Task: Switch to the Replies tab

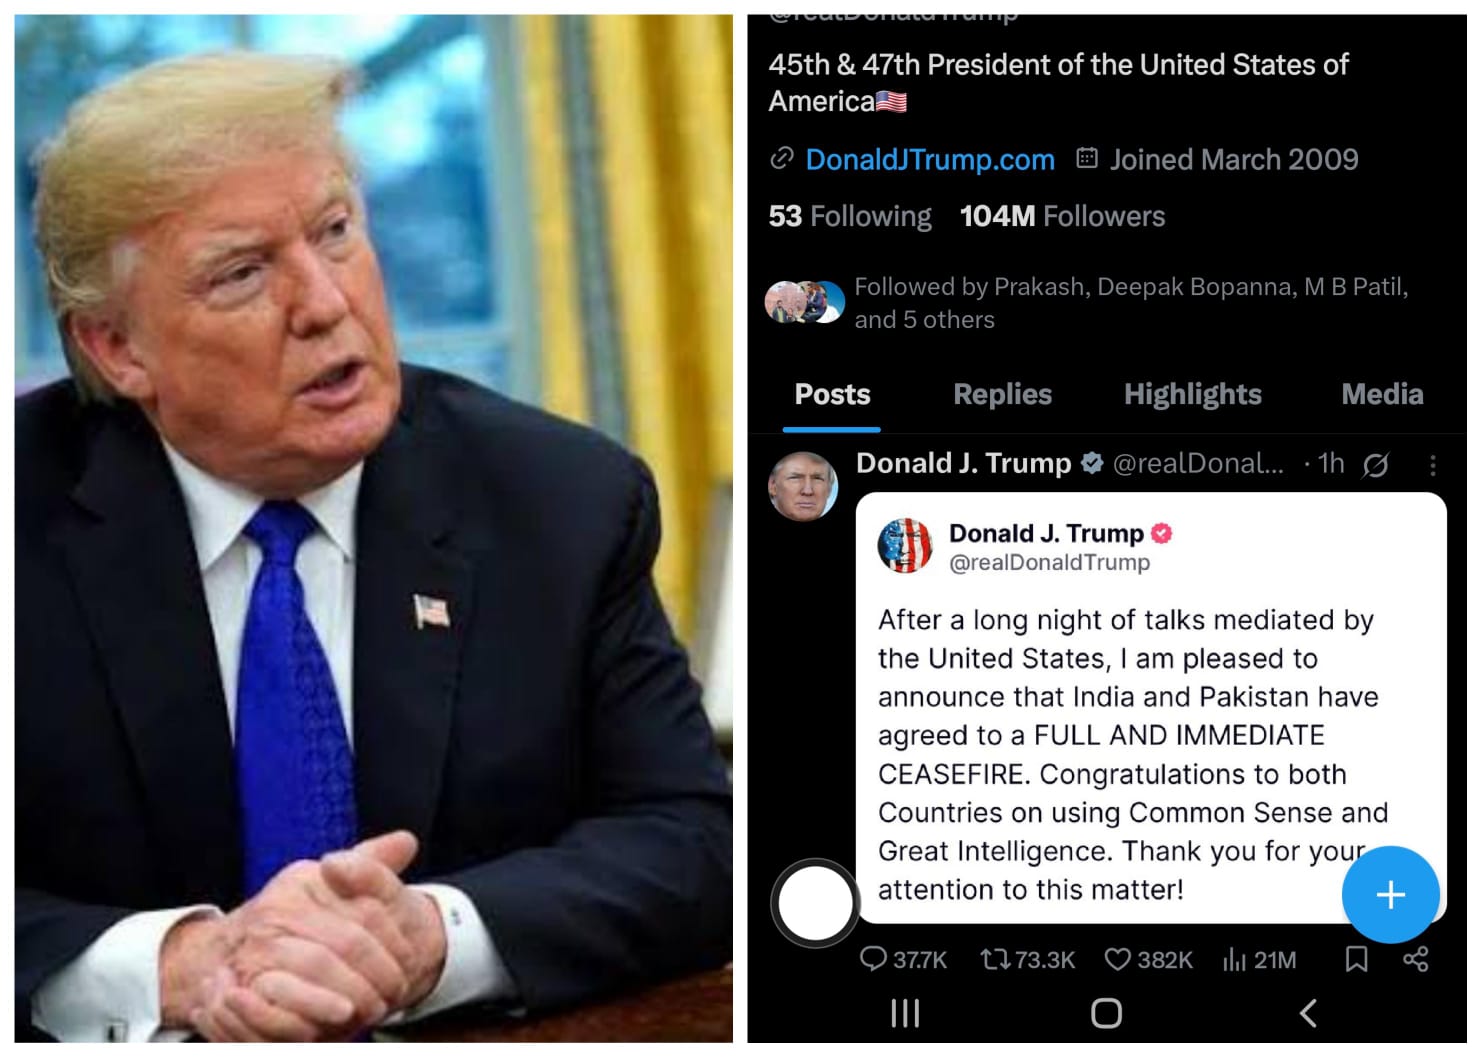Action: tap(1002, 394)
